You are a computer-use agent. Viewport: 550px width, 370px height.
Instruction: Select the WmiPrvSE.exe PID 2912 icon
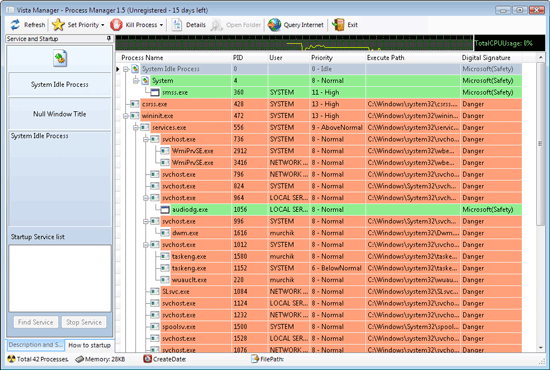point(165,151)
